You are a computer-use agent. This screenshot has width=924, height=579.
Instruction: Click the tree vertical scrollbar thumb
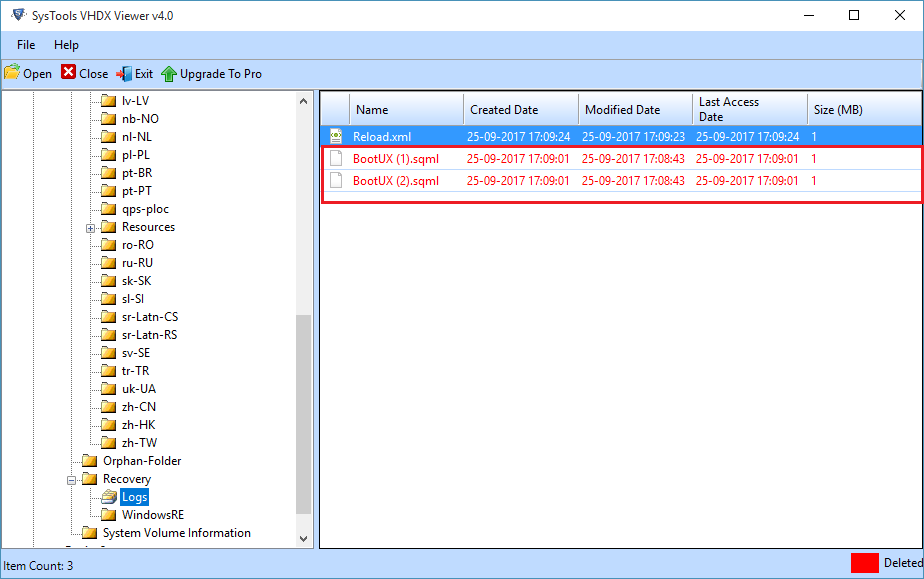pyautogui.click(x=303, y=415)
